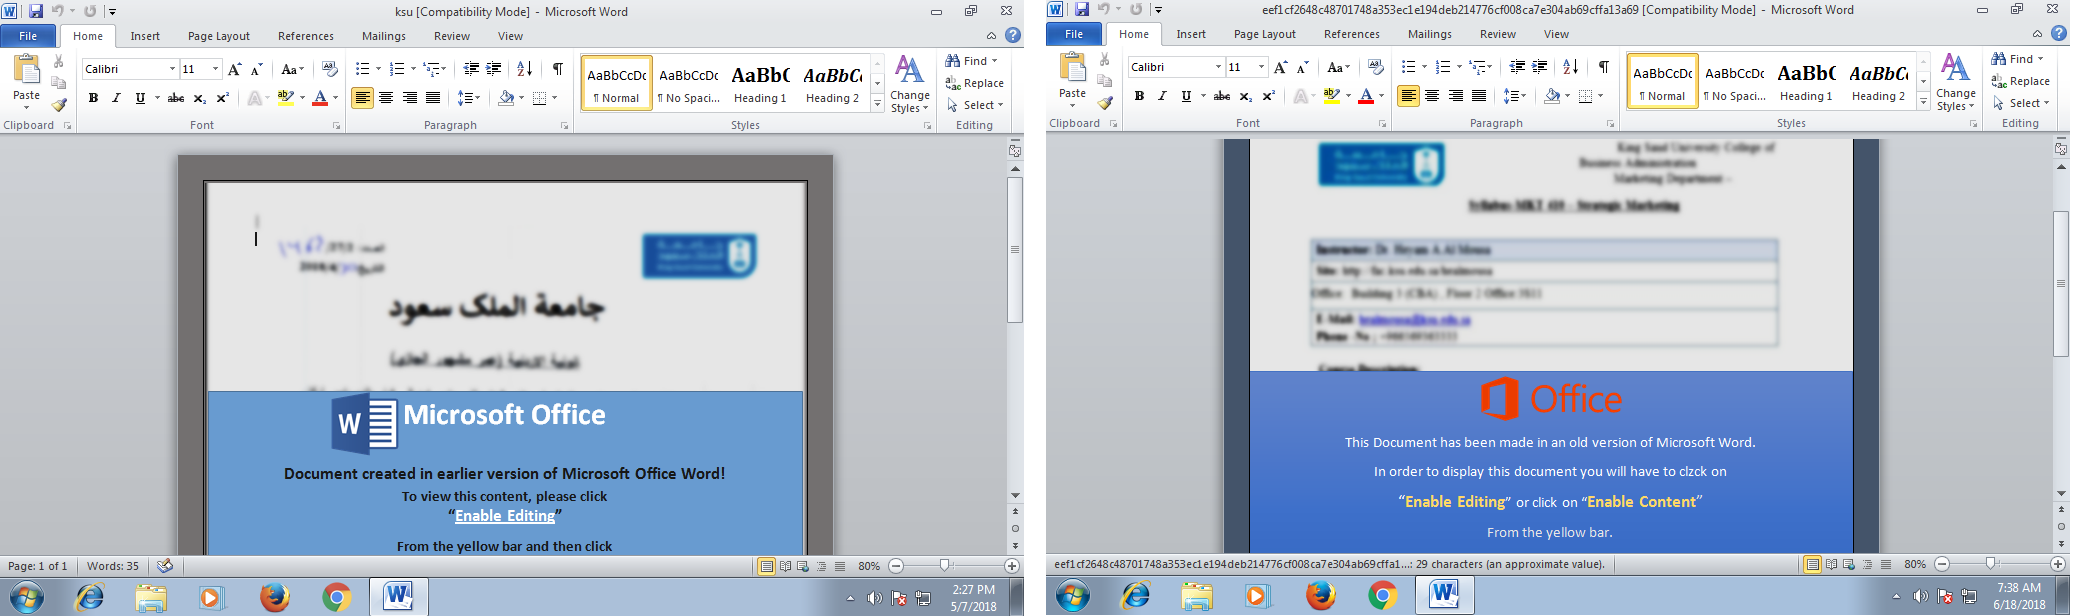This screenshot has height=616, width=2076.
Task: Open font size dropdown in left window
Action: pyautogui.click(x=215, y=69)
